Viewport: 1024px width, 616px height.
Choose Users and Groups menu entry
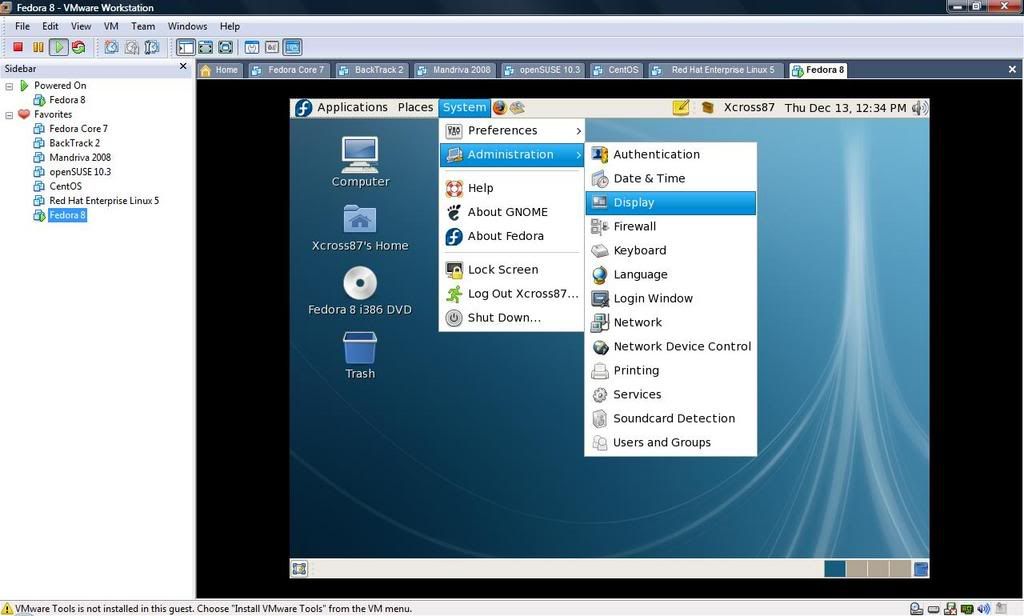671,442
